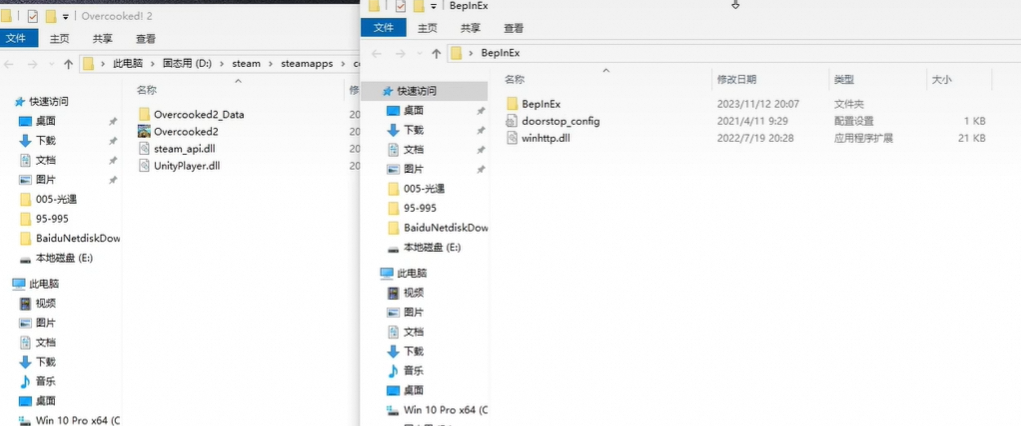
Task: Click the Properties checkmark icon in Overcooked! 2 title bar
Action: 33,16
